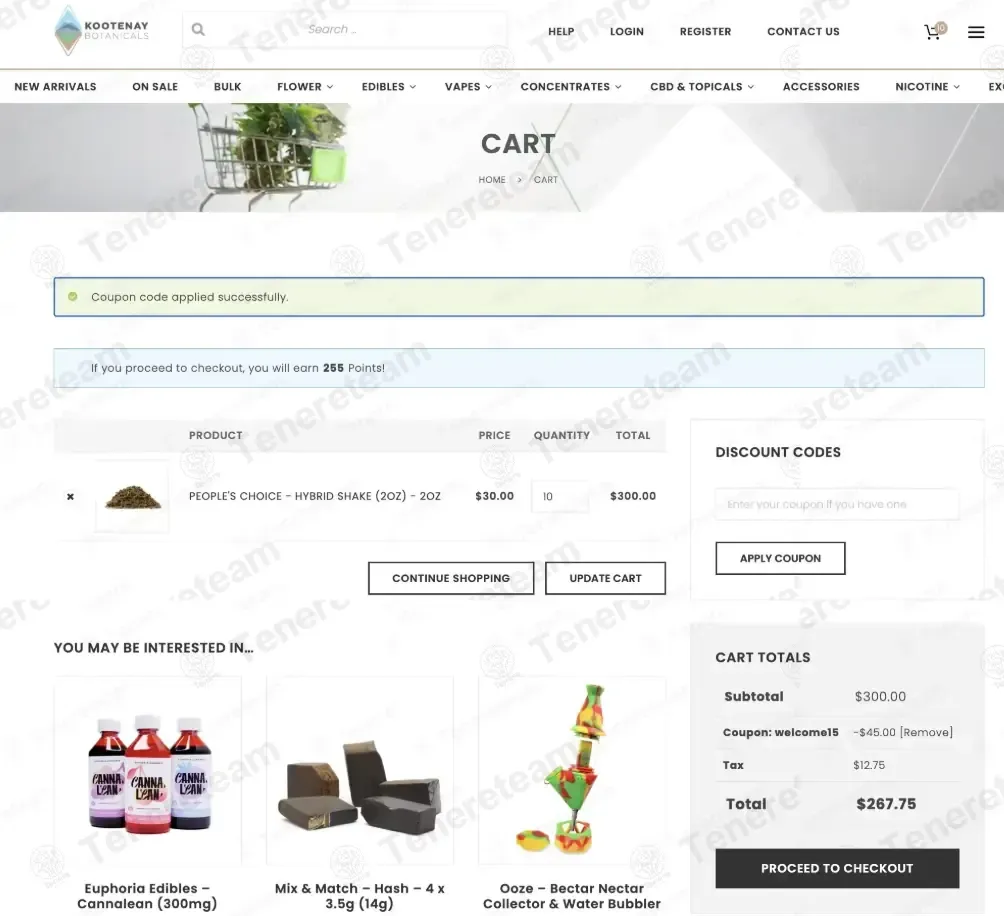Screen dimensions: 1004x916
Task: Click the $267.75 total amount
Action: click(886, 804)
